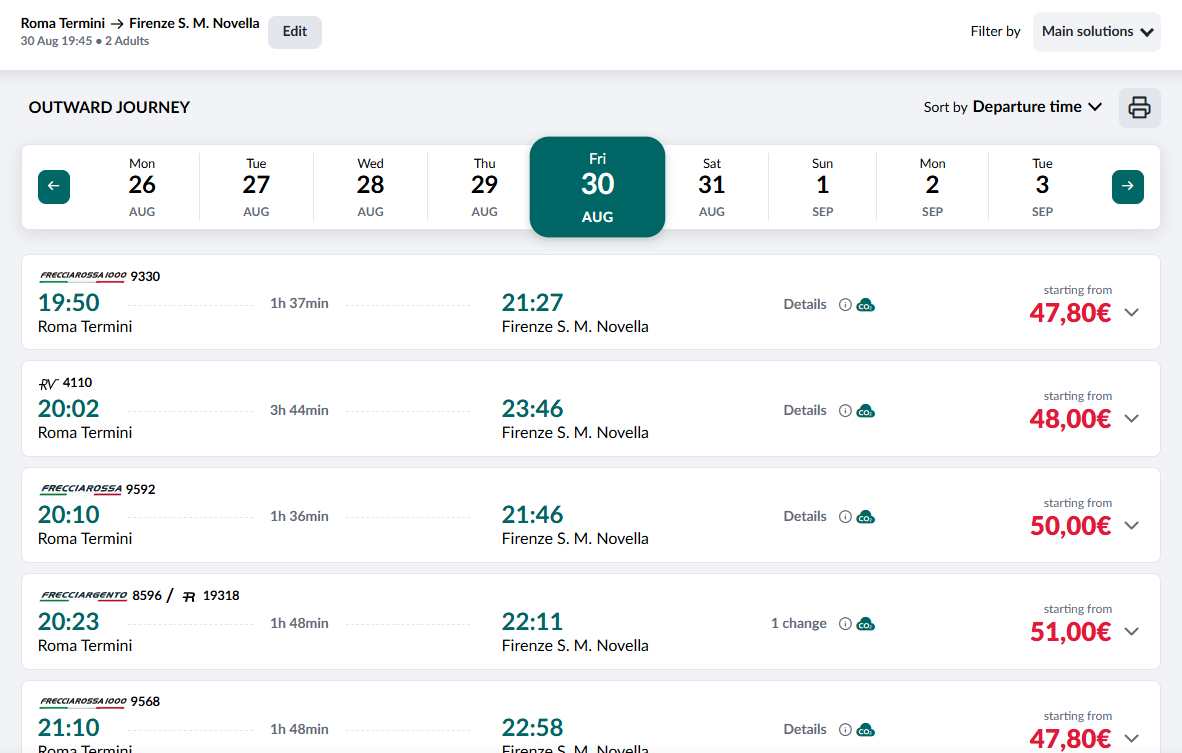Click the 1h 36min duration text
Viewport: 1182px width, 753px height.
(x=299, y=516)
